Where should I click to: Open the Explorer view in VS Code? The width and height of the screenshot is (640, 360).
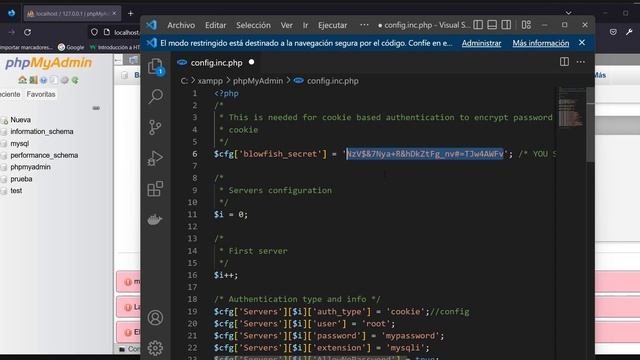(155, 66)
